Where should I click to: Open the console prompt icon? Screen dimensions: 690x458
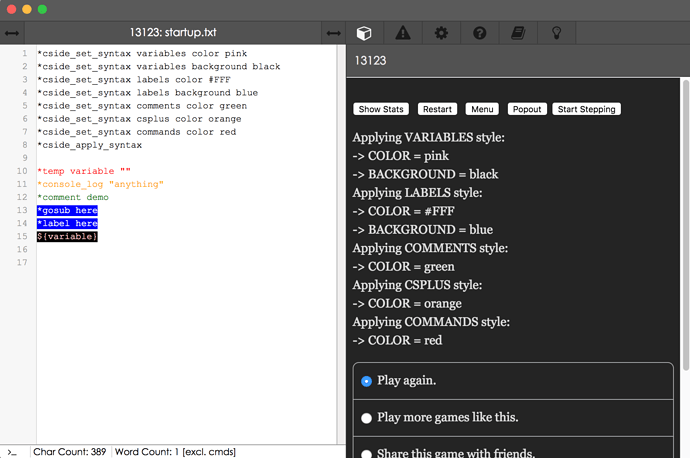point(12,452)
